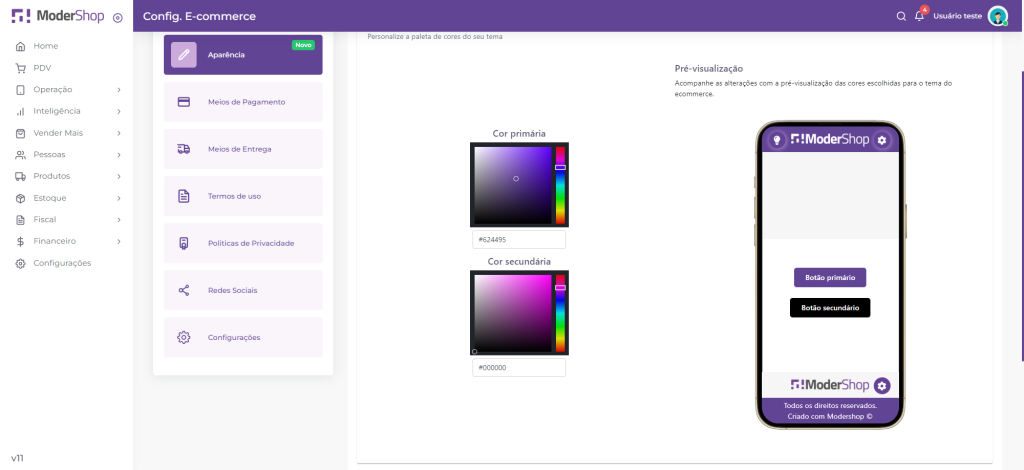
Task: Open search with the magnifier icon
Action: pyautogui.click(x=901, y=16)
